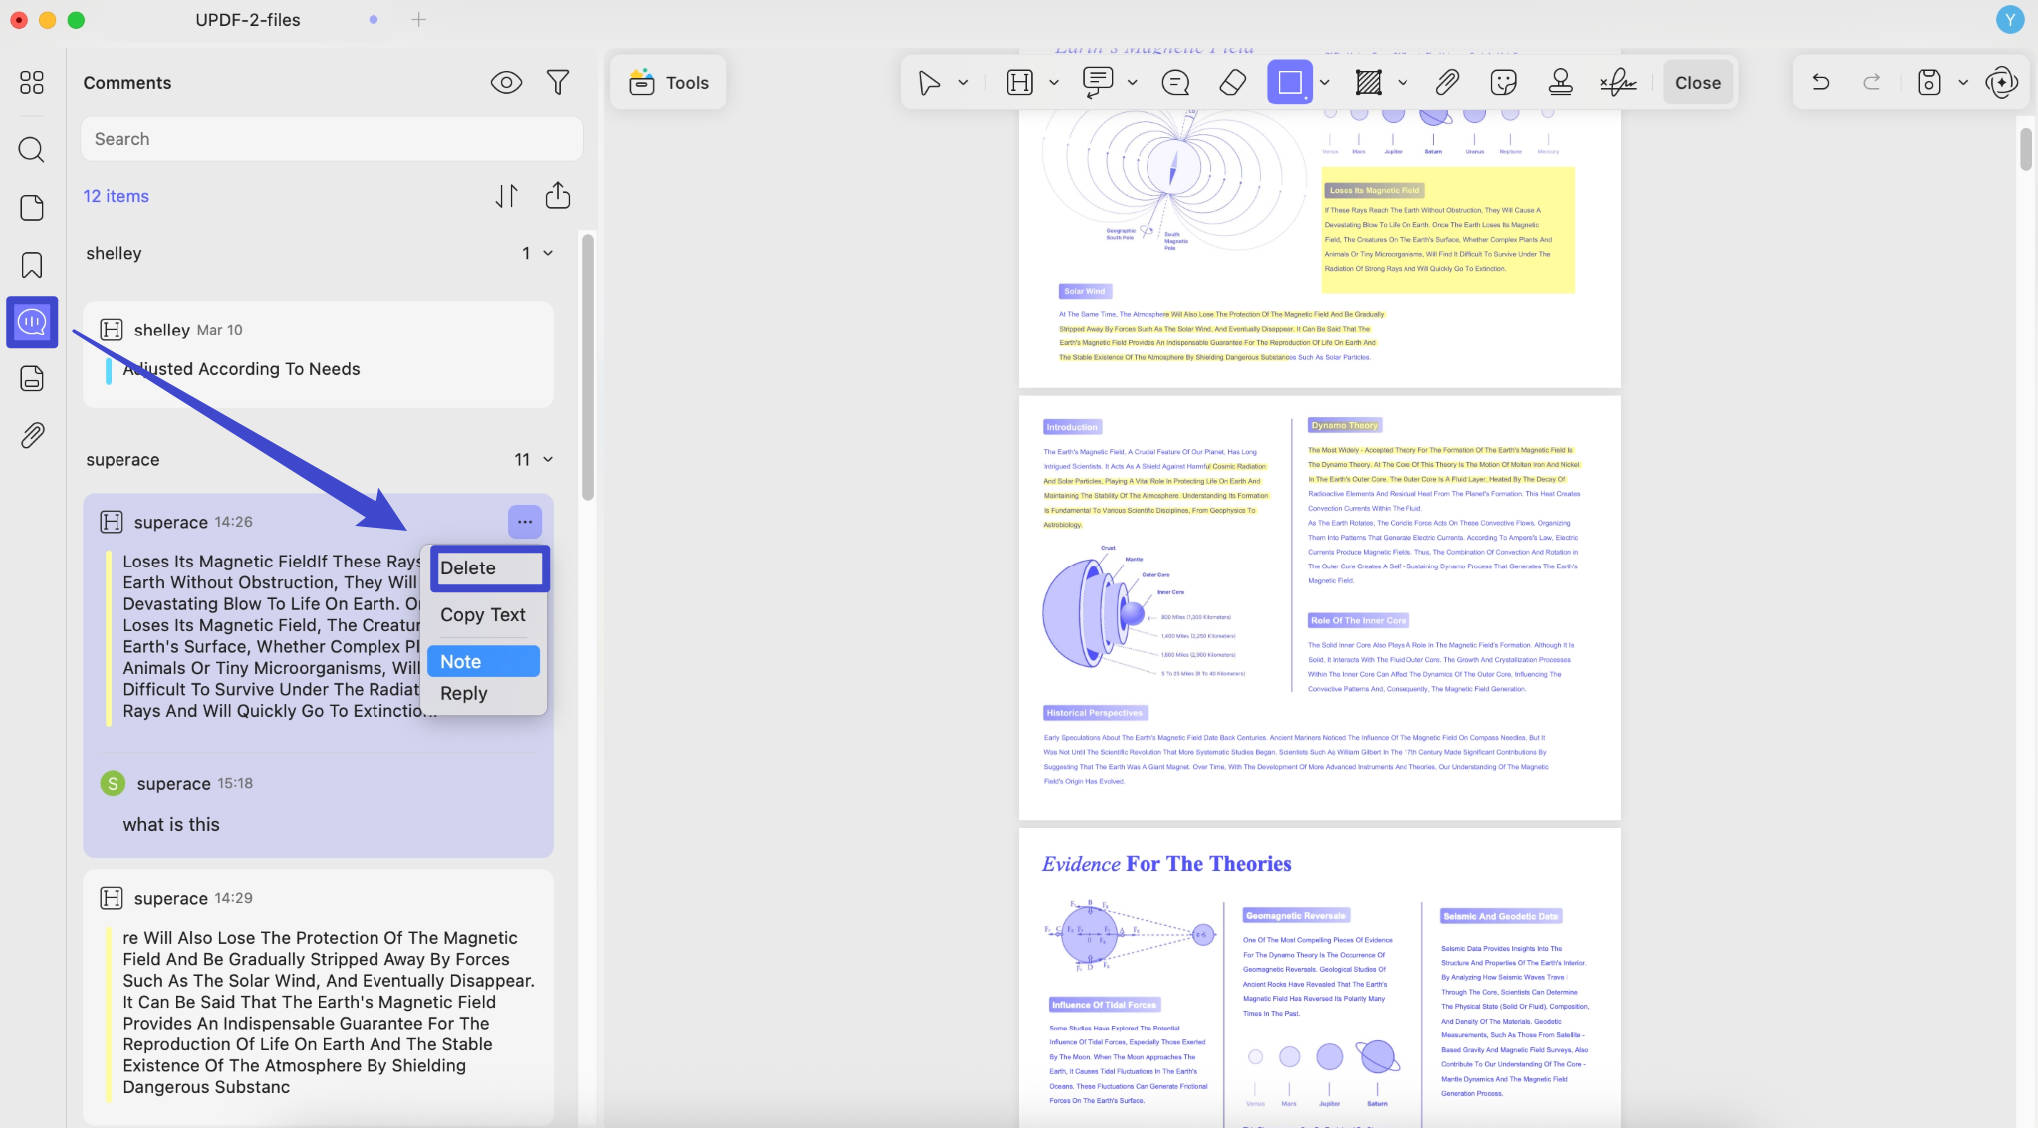
Task: Open the sticker tool
Action: point(1503,83)
